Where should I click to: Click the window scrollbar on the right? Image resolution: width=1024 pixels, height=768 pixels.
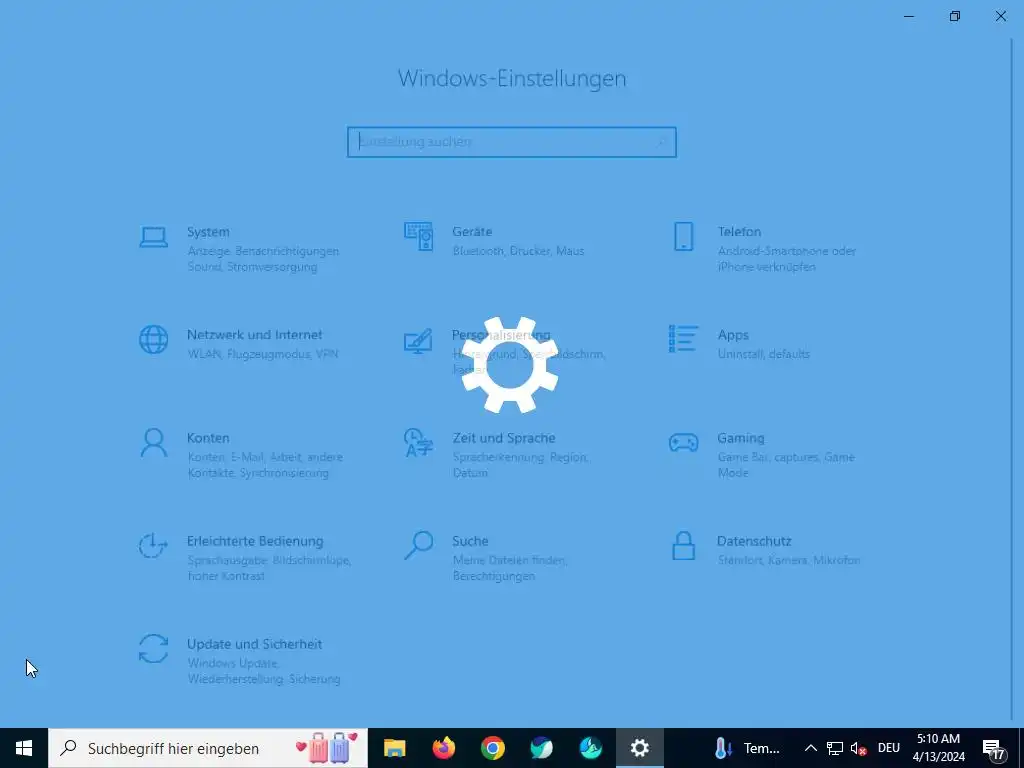pos(1014,379)
